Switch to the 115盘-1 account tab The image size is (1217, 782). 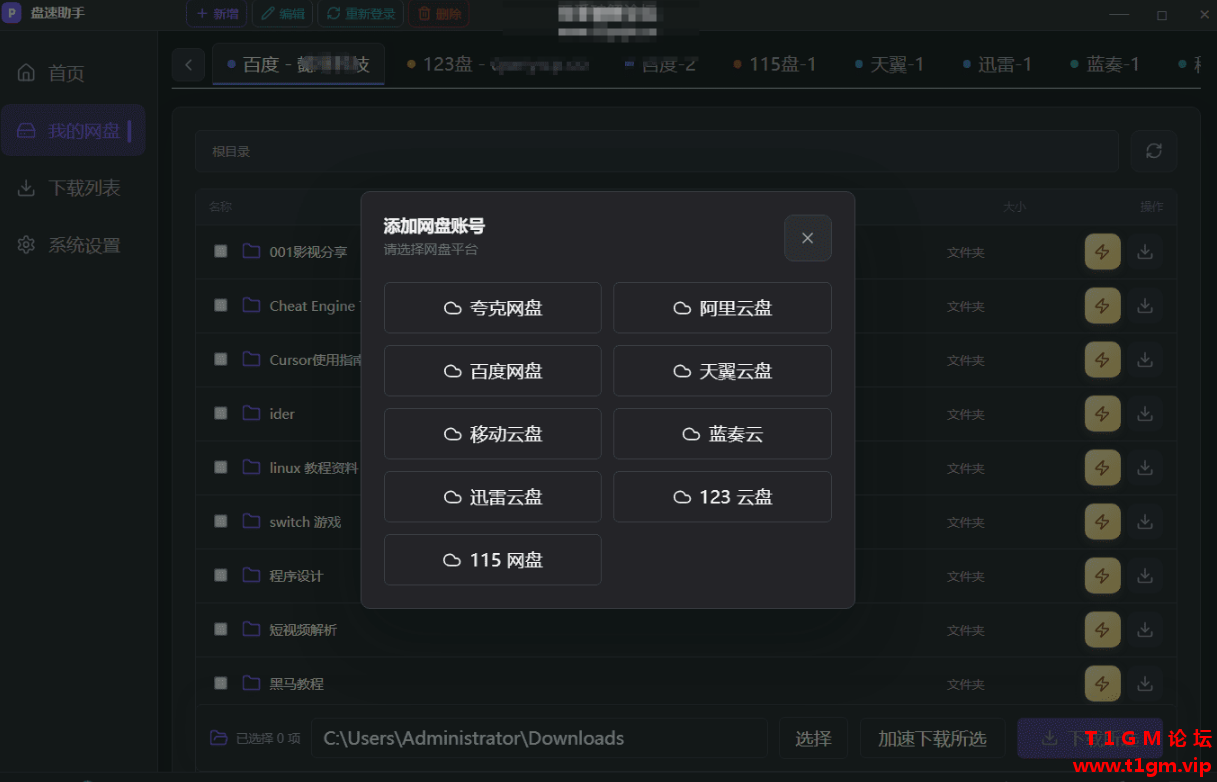tap(775, 64)
